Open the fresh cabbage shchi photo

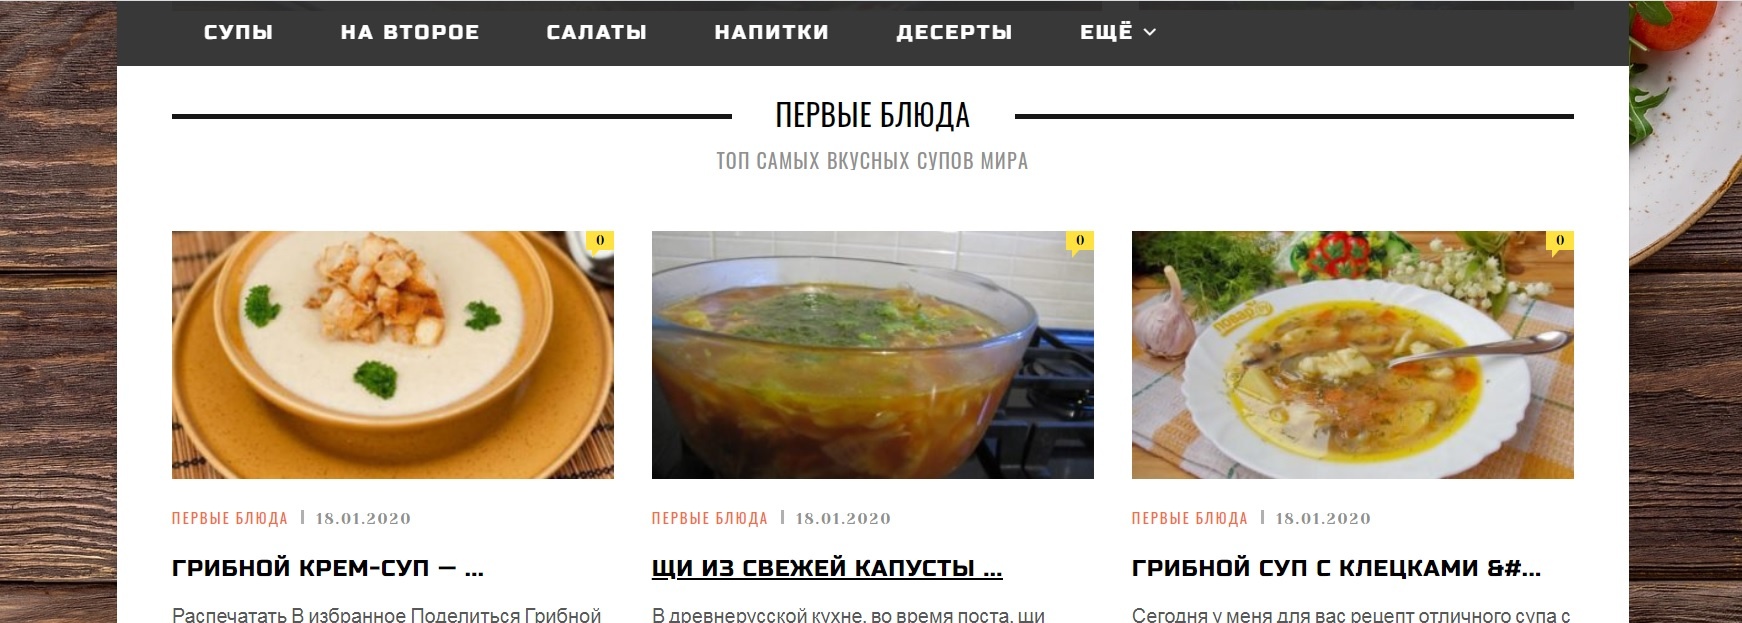[x=873, y=355]
